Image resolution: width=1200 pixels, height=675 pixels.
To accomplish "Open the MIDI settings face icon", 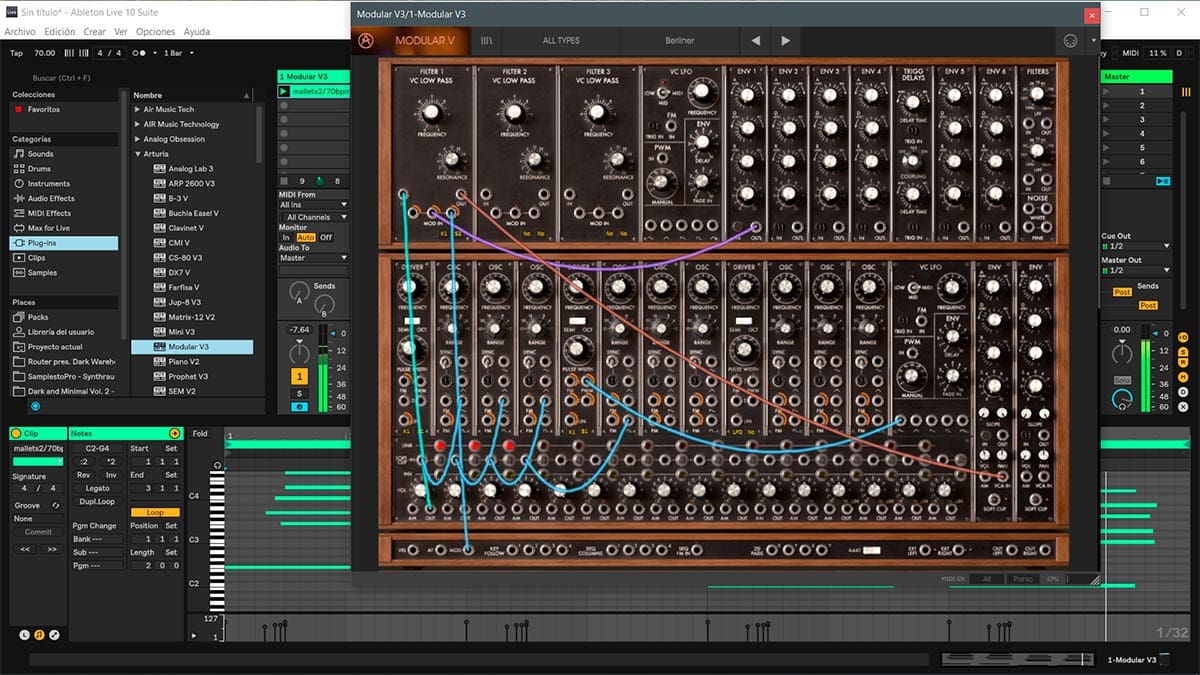I will (x=1069, y=41).
